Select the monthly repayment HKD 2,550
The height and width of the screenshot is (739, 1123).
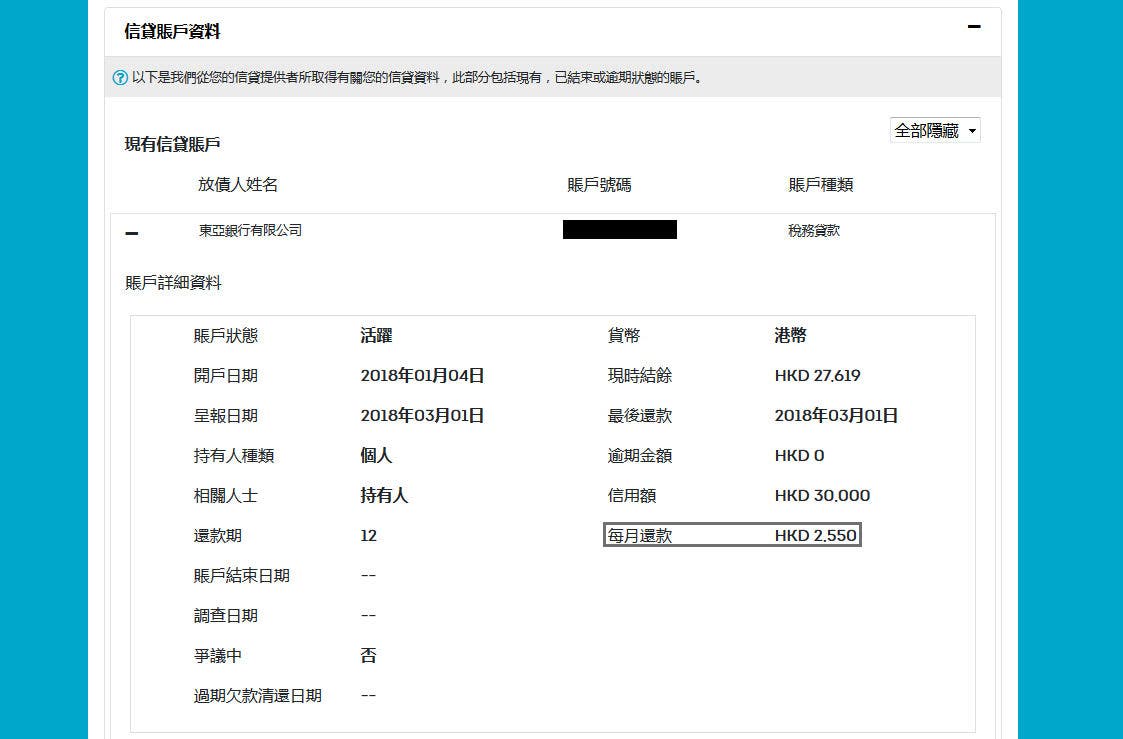click(x=816, y=536)
